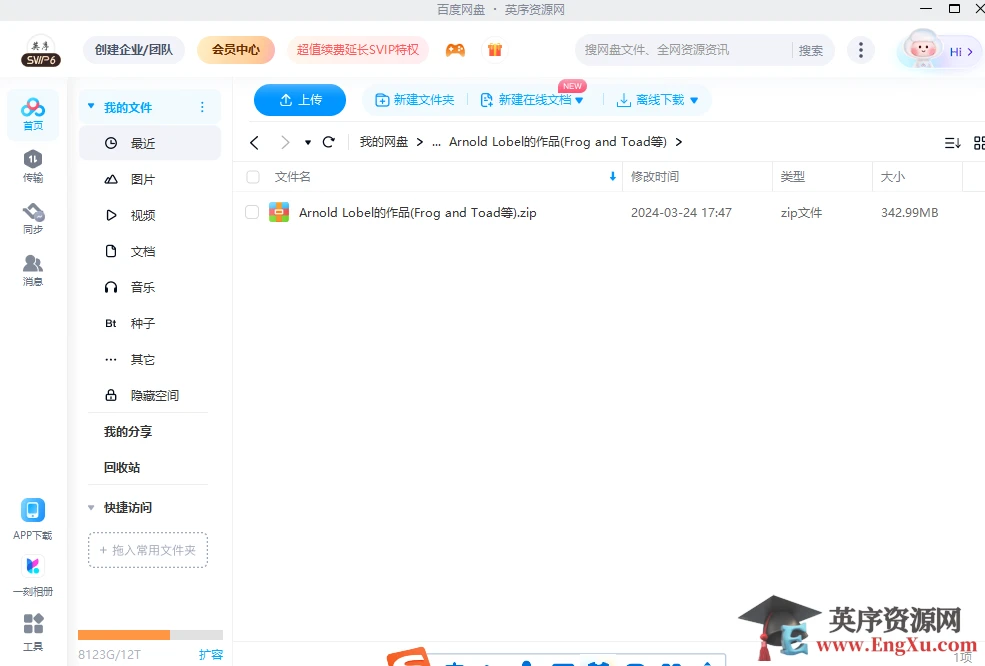985x666 pixels.
Task: Sort by 大小 column header
Action: pyautogui.click(x=893, y=177)
